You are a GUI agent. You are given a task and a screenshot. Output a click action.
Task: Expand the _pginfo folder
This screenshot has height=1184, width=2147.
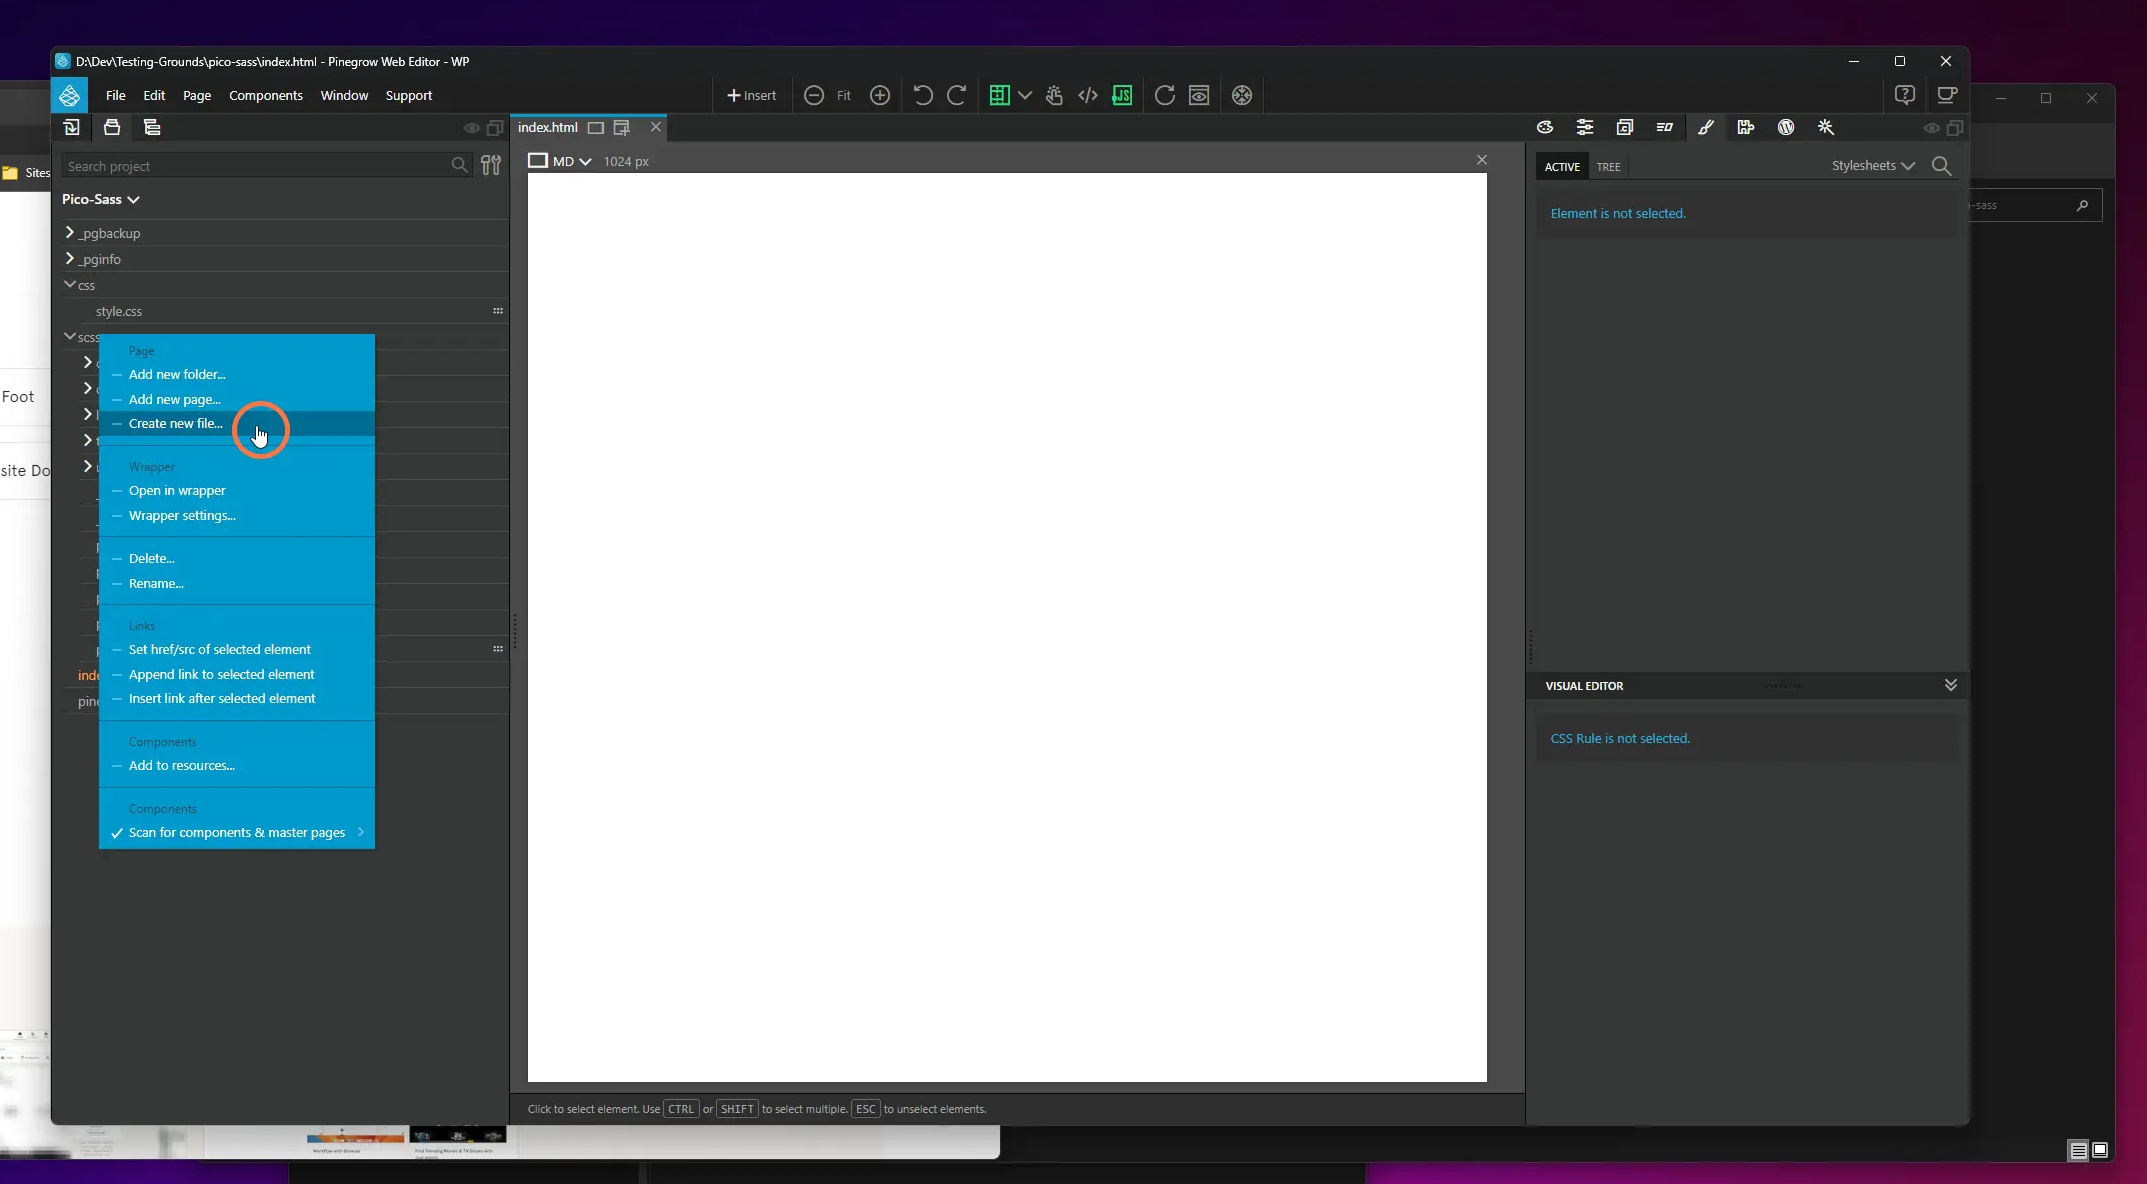coord(69,258)
